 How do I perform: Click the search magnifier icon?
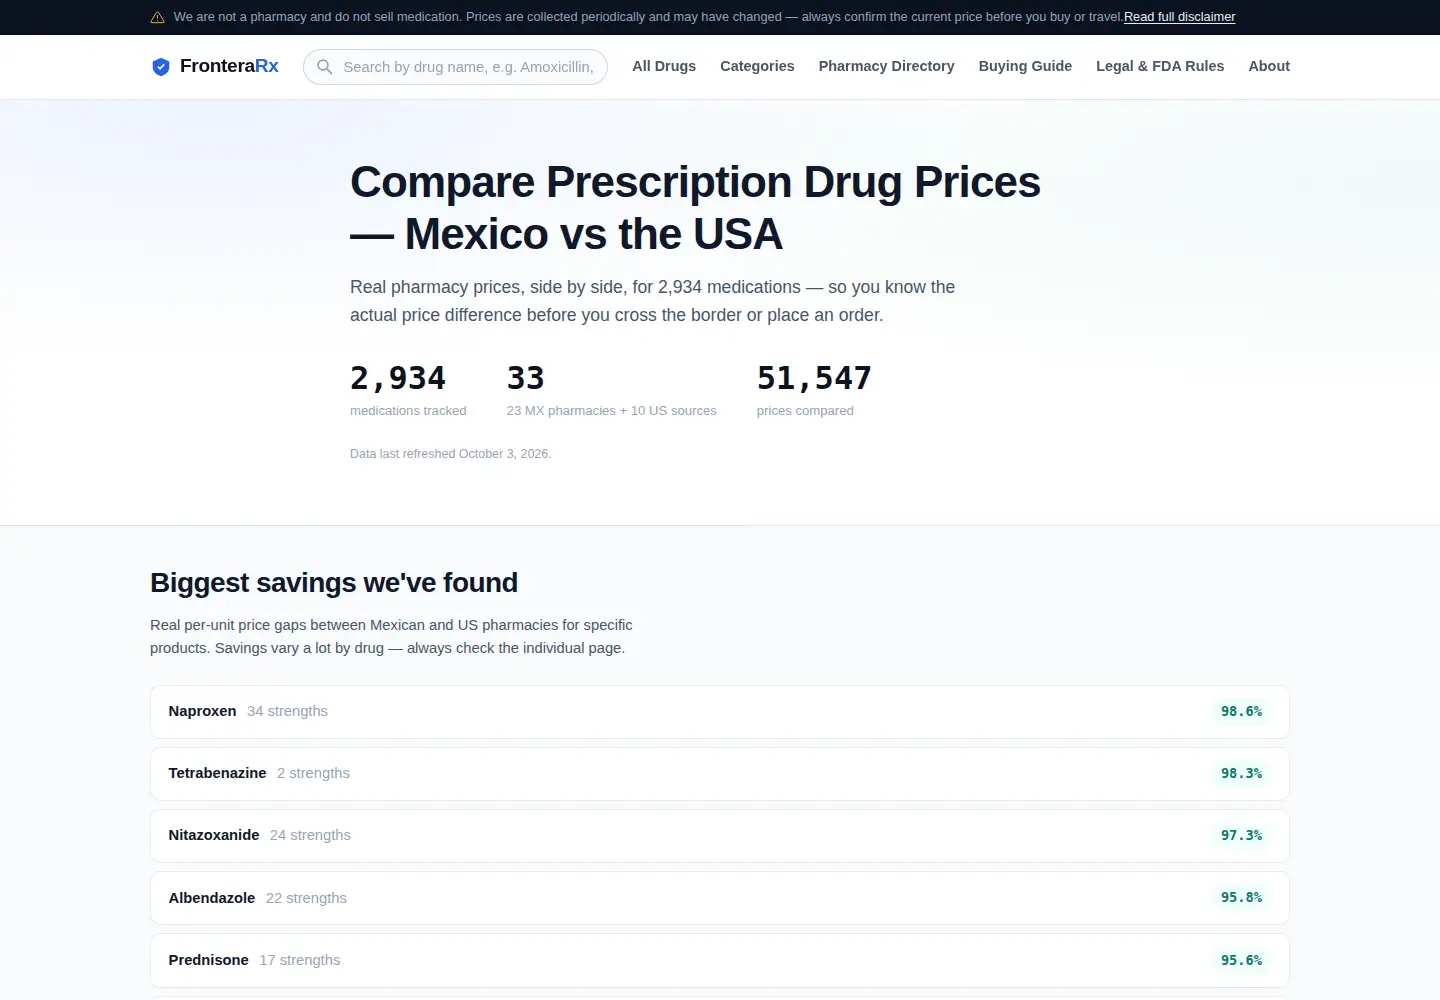coord(324,67)
